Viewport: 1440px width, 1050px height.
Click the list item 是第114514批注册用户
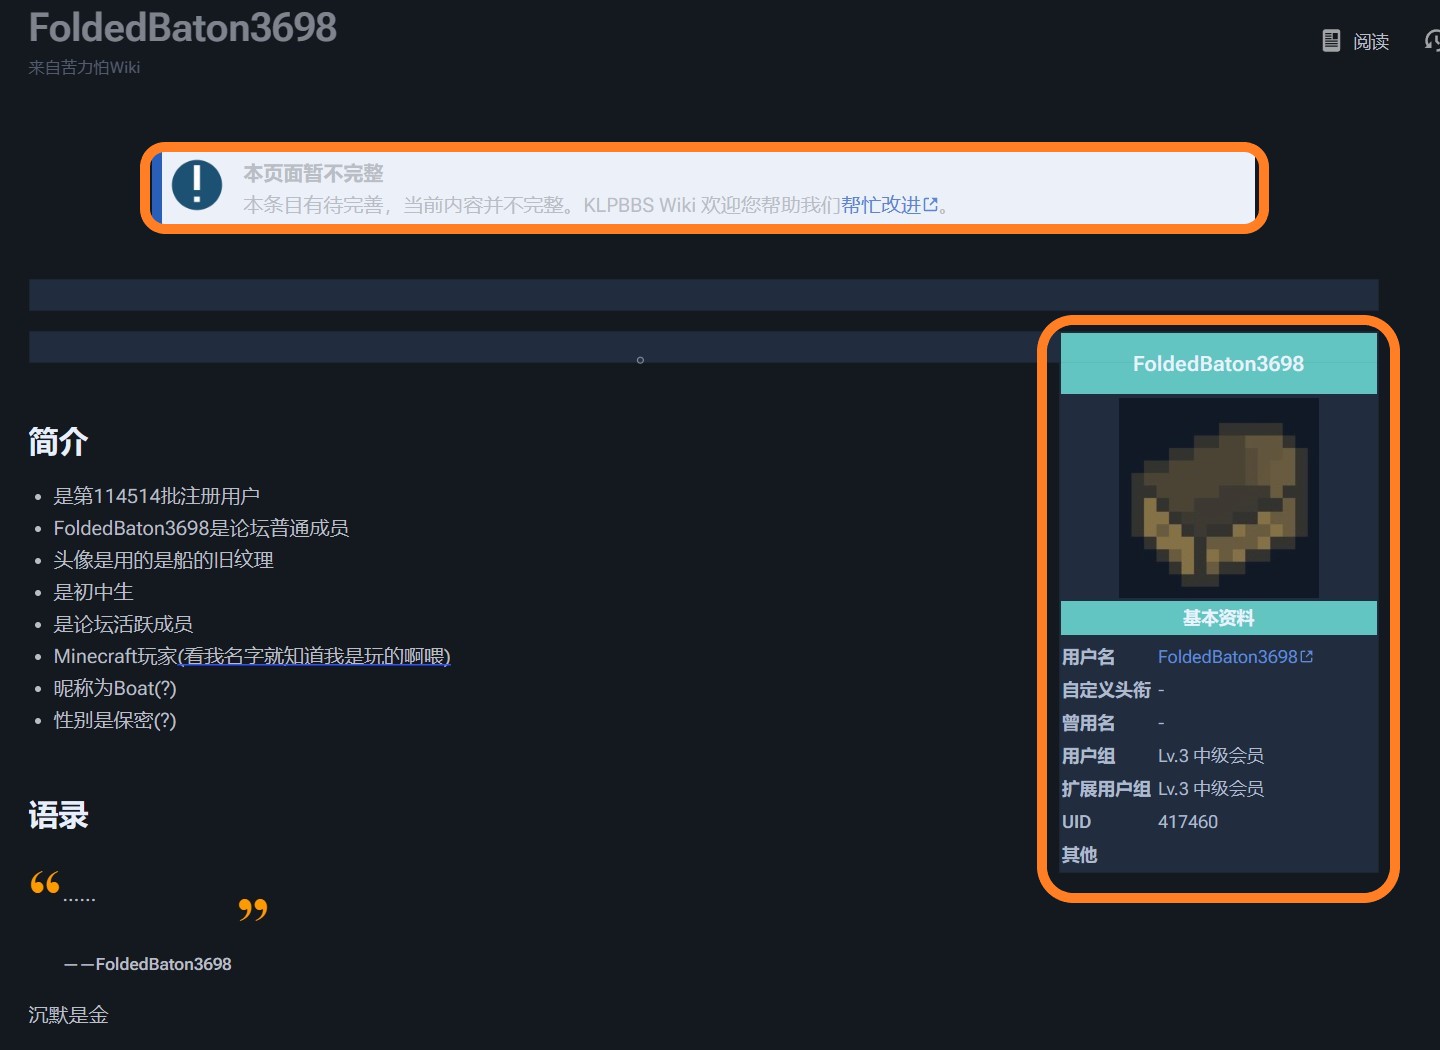[x=157, y=496]
